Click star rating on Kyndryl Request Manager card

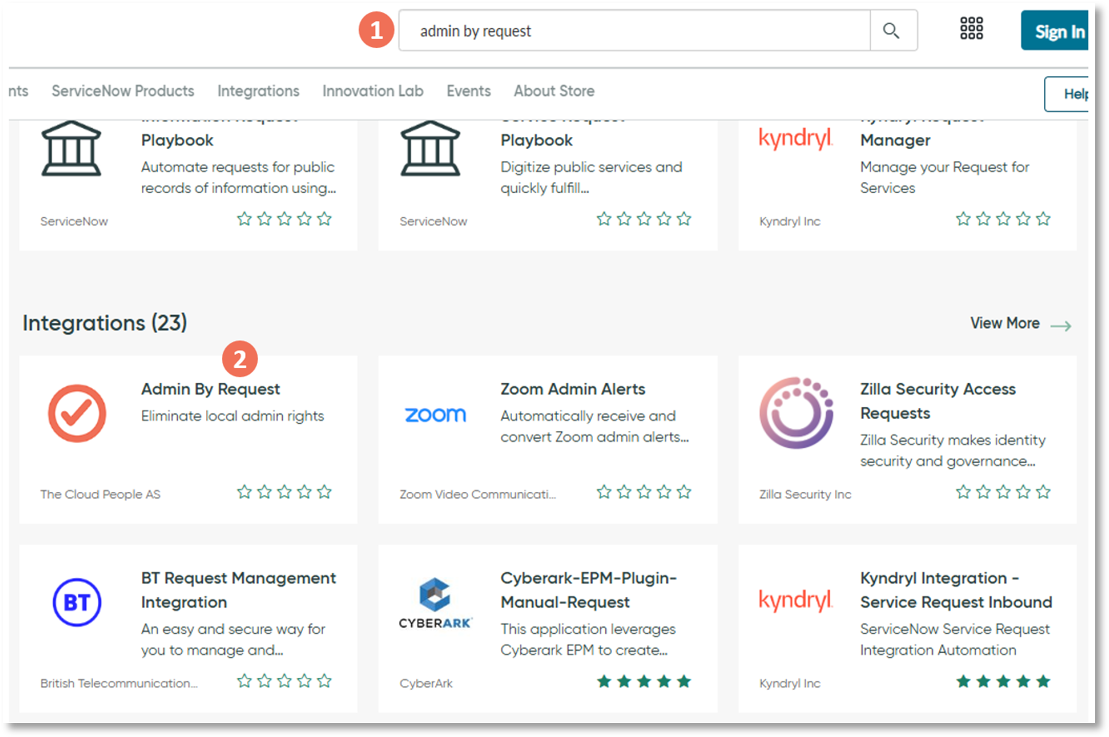1003,219
